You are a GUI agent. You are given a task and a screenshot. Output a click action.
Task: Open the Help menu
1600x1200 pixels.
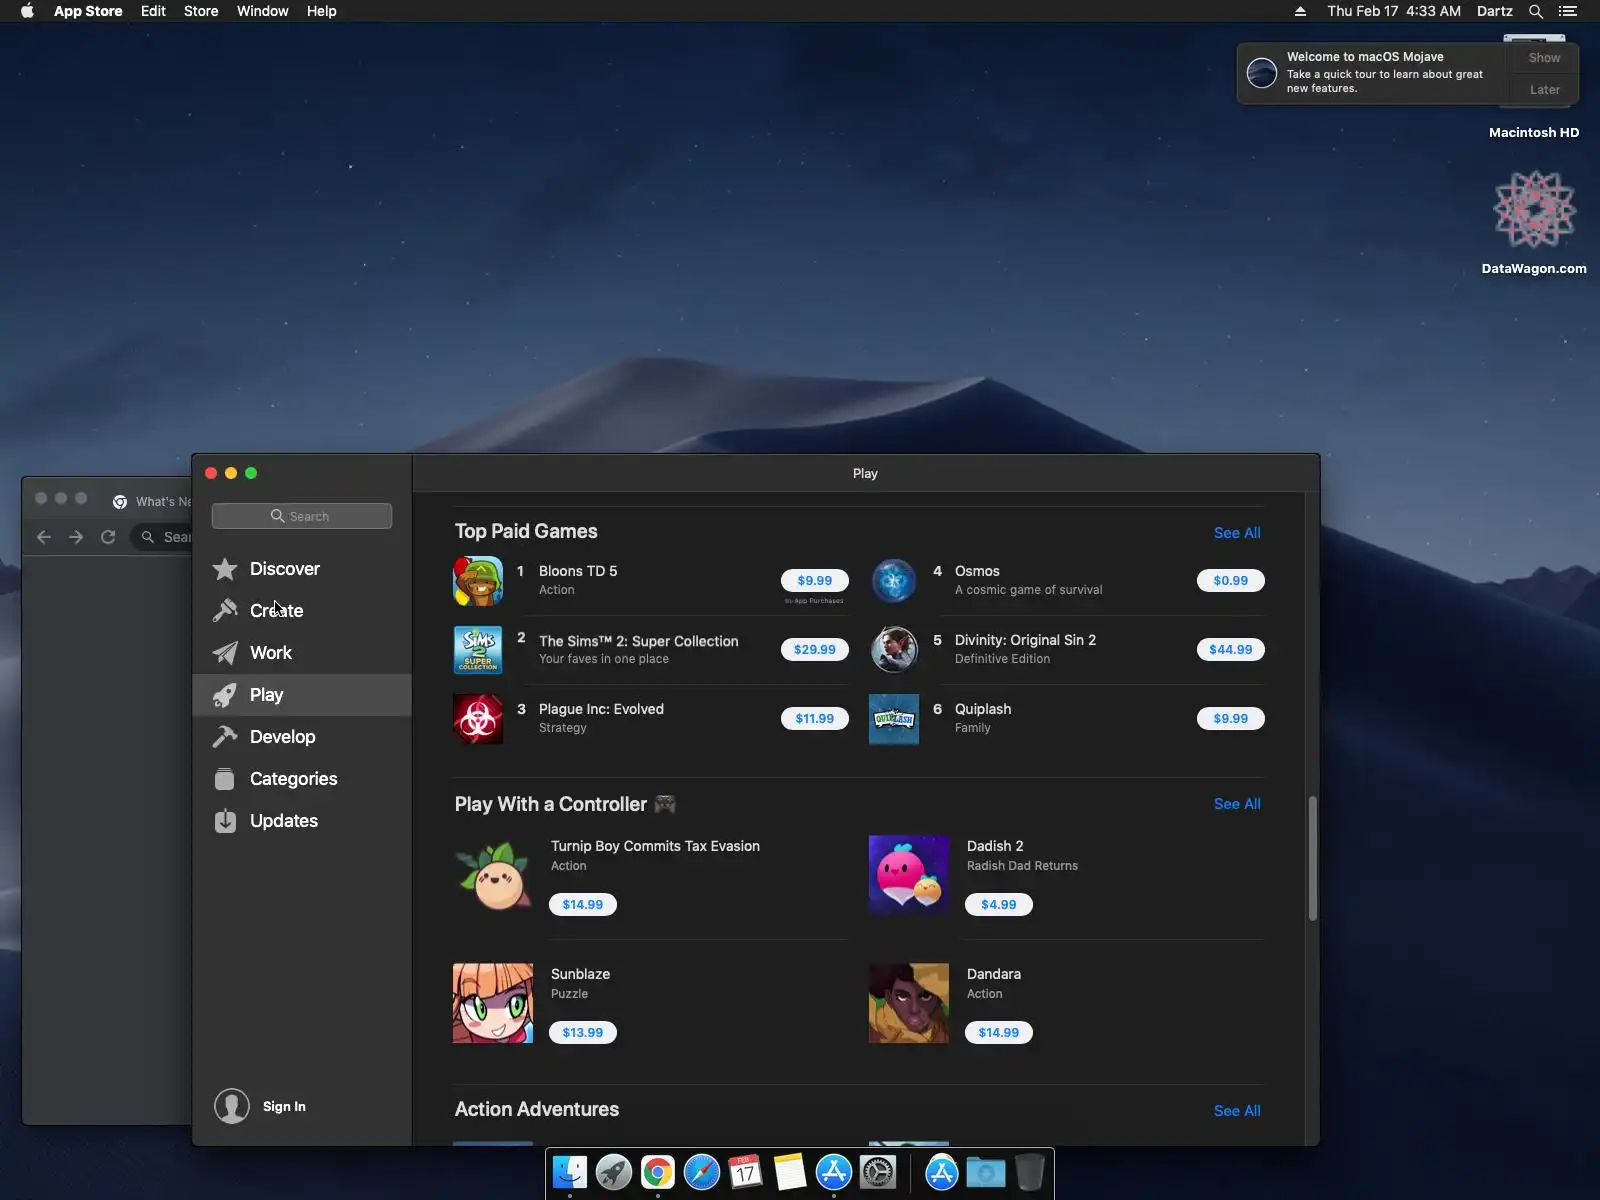(321, 11)
